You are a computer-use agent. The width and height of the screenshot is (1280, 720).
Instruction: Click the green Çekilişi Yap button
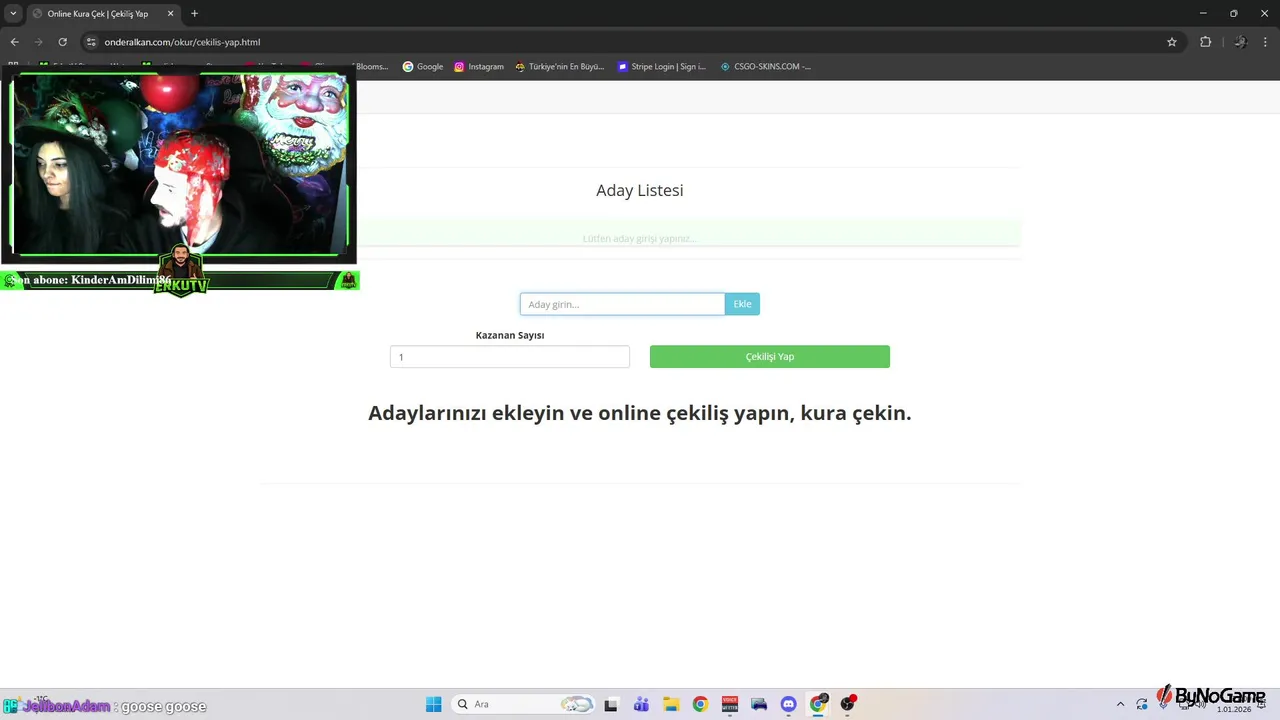pyautogui.click(x=770, y=357)
